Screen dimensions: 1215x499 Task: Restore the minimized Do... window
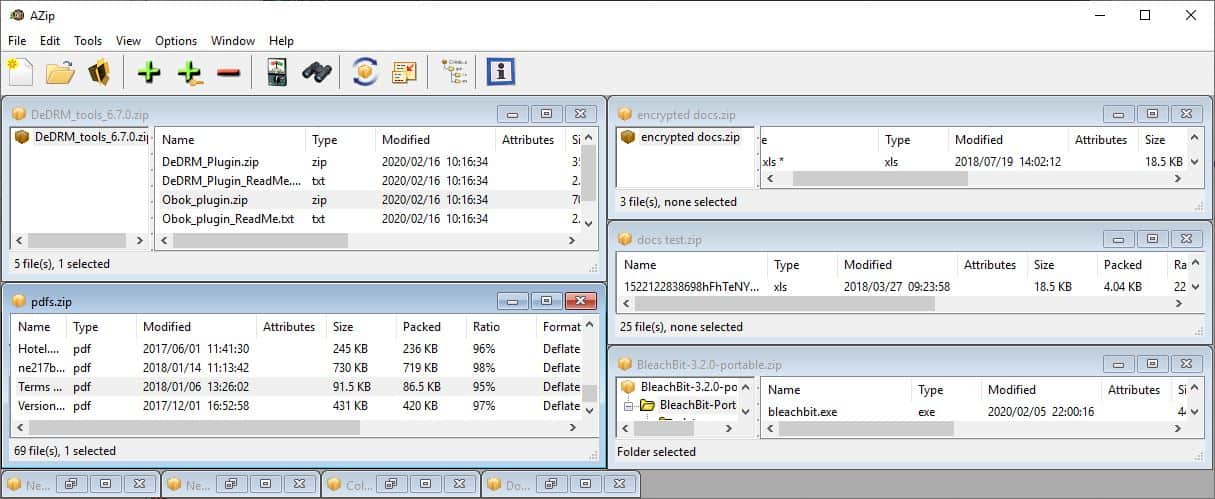coord(550,484)
